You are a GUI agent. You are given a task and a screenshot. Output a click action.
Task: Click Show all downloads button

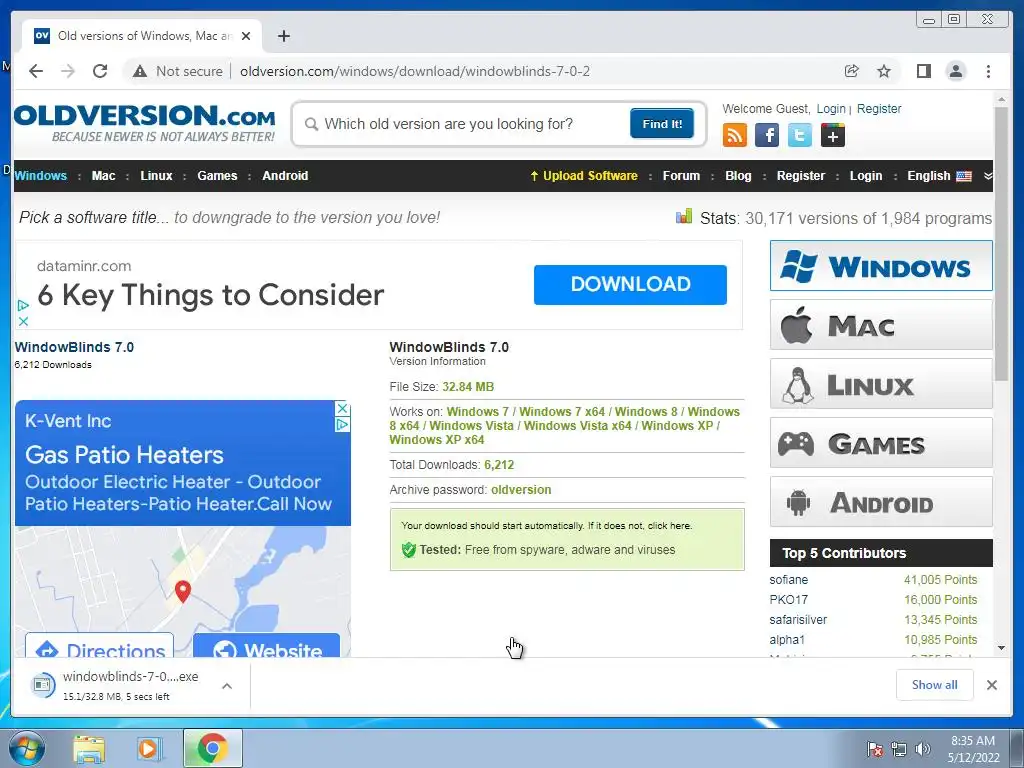coord(935,684)
